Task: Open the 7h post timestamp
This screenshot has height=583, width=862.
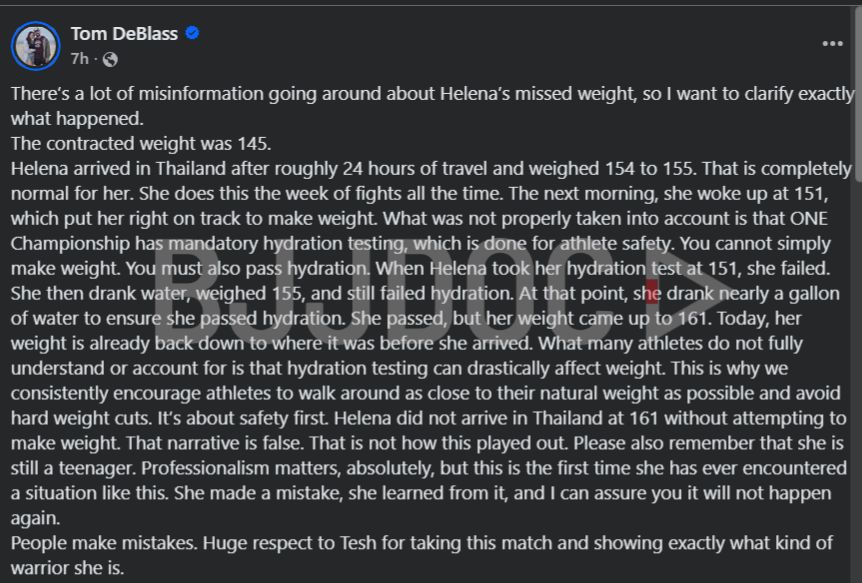Action: coord(79,59)
